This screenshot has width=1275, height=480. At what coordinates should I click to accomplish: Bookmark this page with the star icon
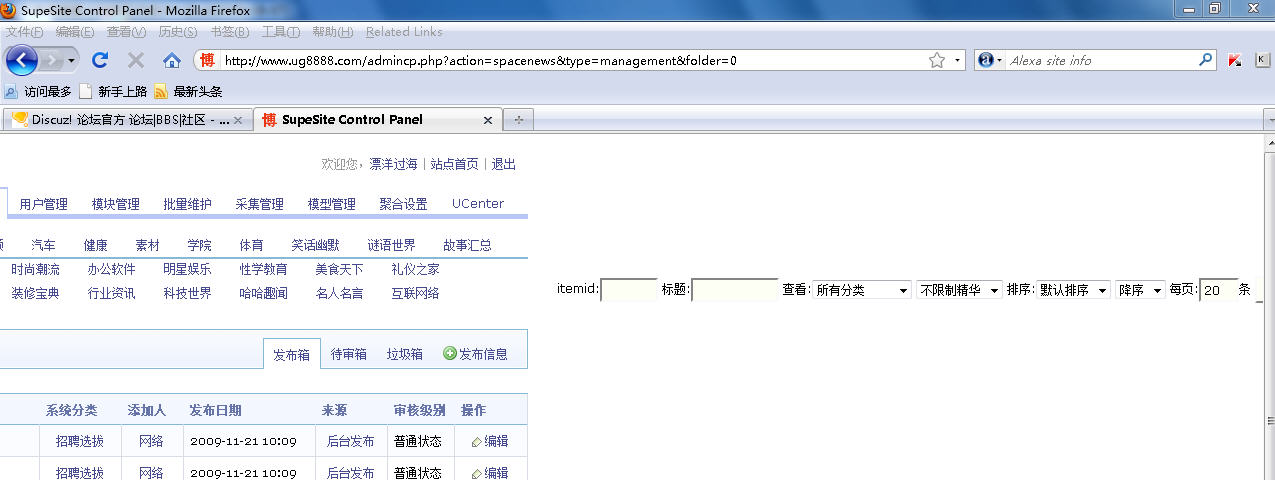coord(937,60)
